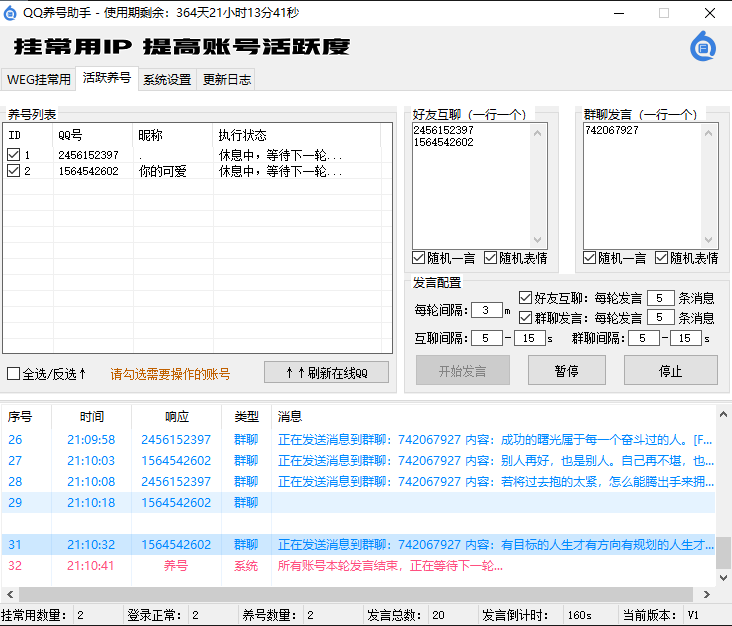732x626 pixels.
Task: Click the orange 请勾选需要操作的账号 hint text
Action: tap(170, 374)
